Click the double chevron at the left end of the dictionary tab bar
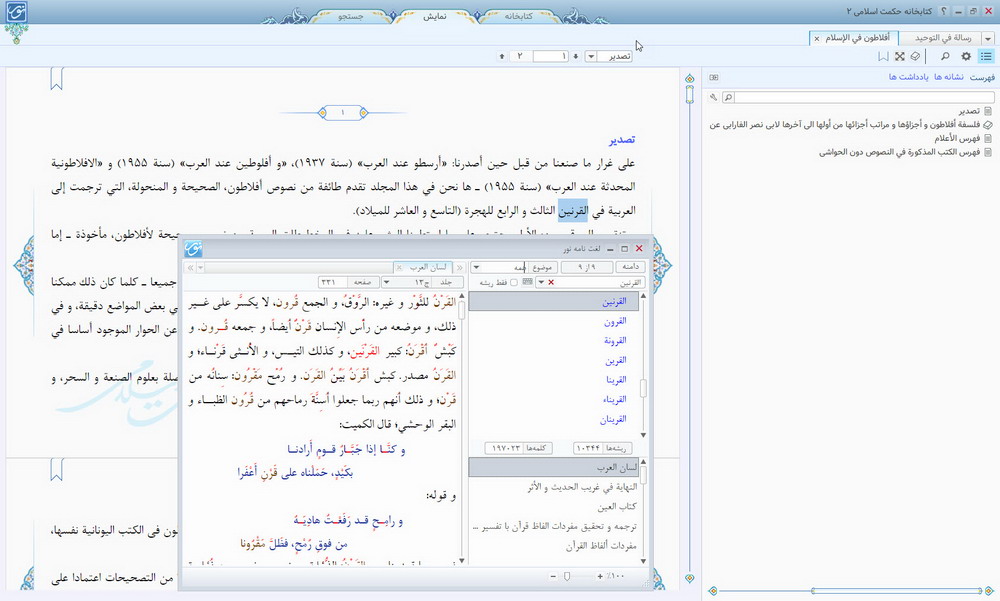This screenshot has height=601, width=1000. (x=190, y=267)
